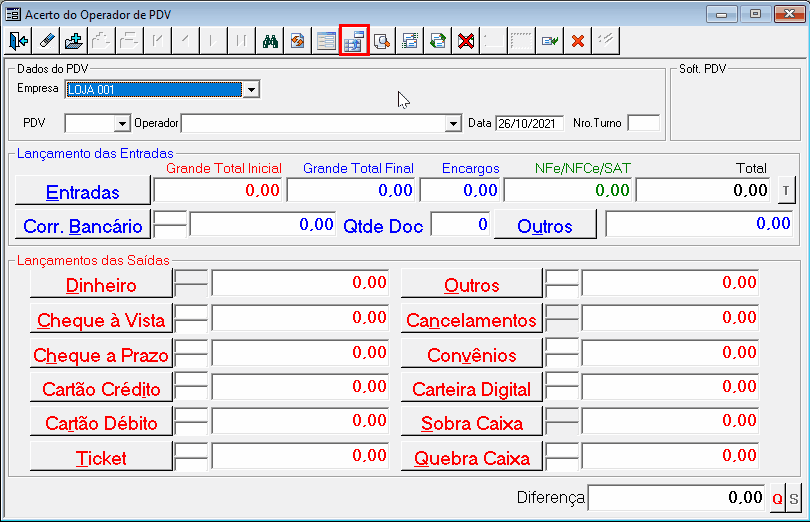Viewport: 810px width, 522px height.
Task: Click the Convênios button
Action: [x=472, y=354]
